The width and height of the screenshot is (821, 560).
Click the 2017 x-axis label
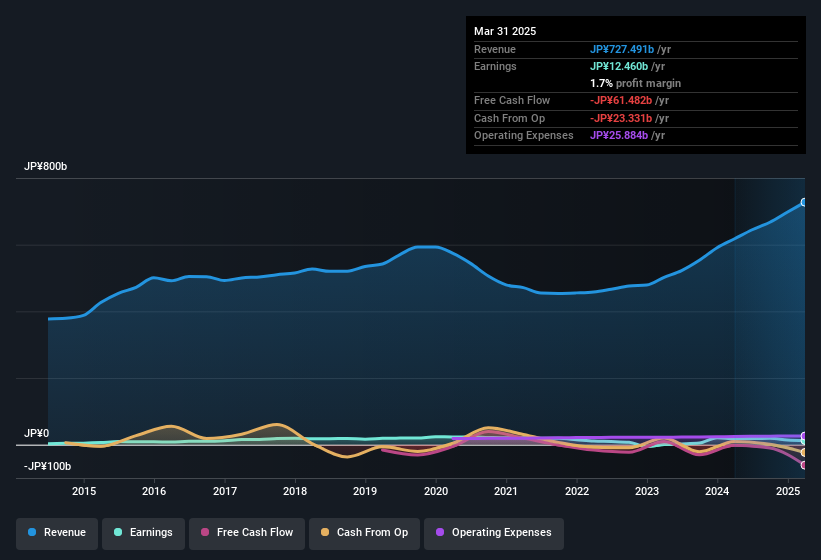(x=225, y=491)
